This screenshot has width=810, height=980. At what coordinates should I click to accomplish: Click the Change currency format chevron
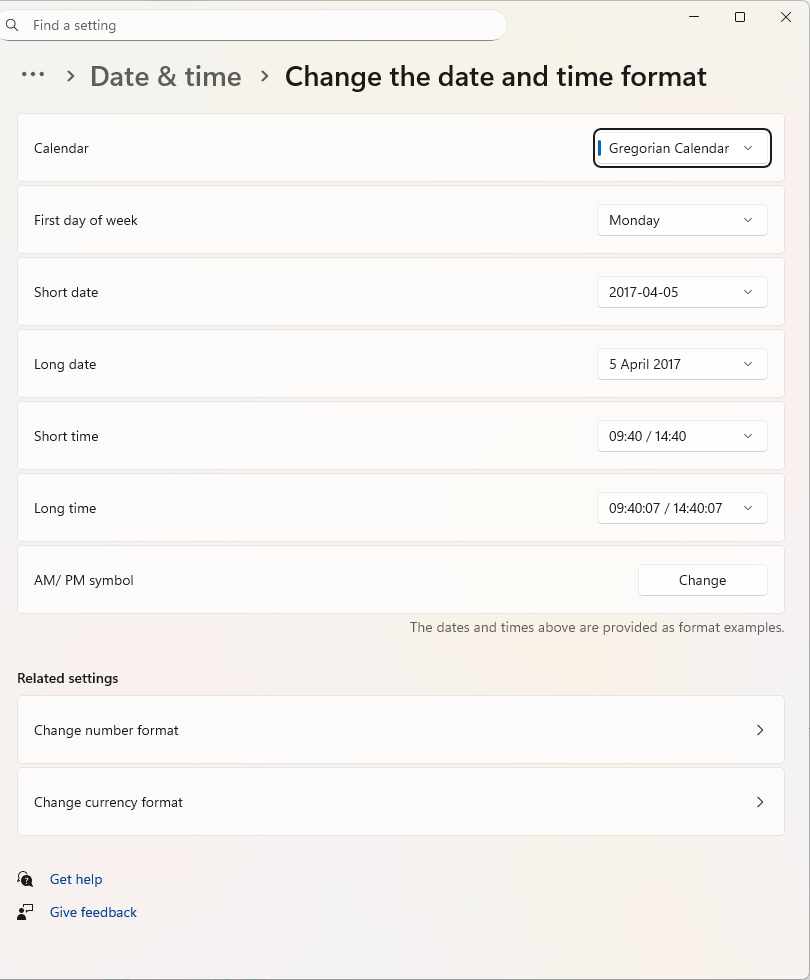tap(760, 802)
